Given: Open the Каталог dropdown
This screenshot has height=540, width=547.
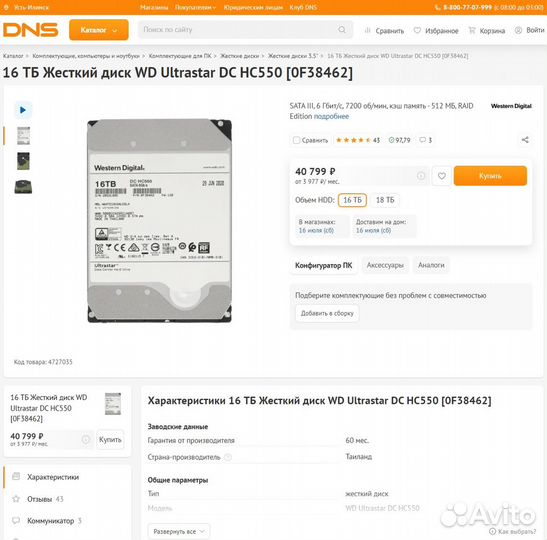Looking at the screenshot, I should (99, 30).
